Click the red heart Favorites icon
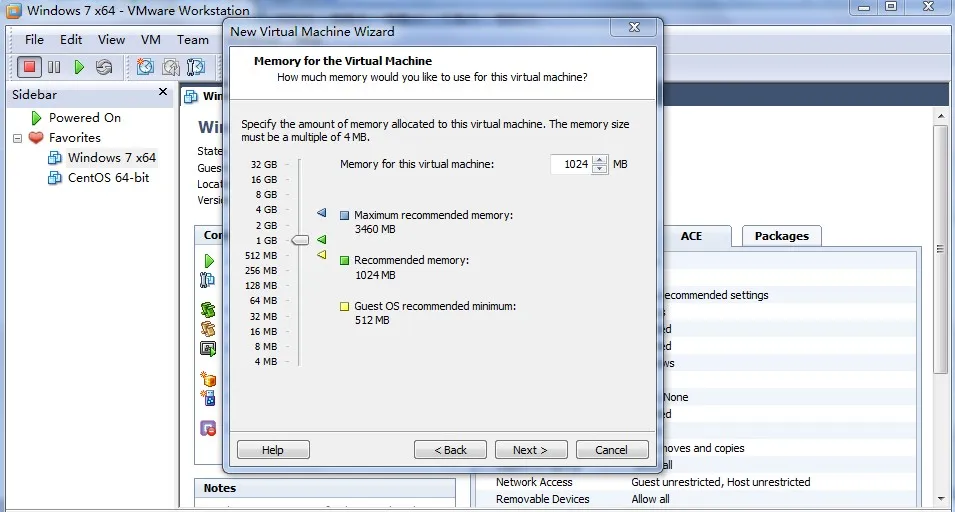 point(36,138)
